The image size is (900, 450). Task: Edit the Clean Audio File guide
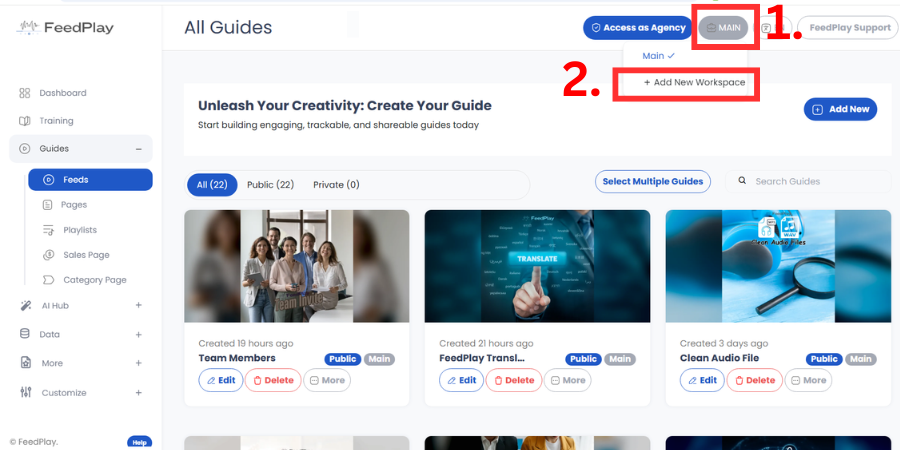703,380
